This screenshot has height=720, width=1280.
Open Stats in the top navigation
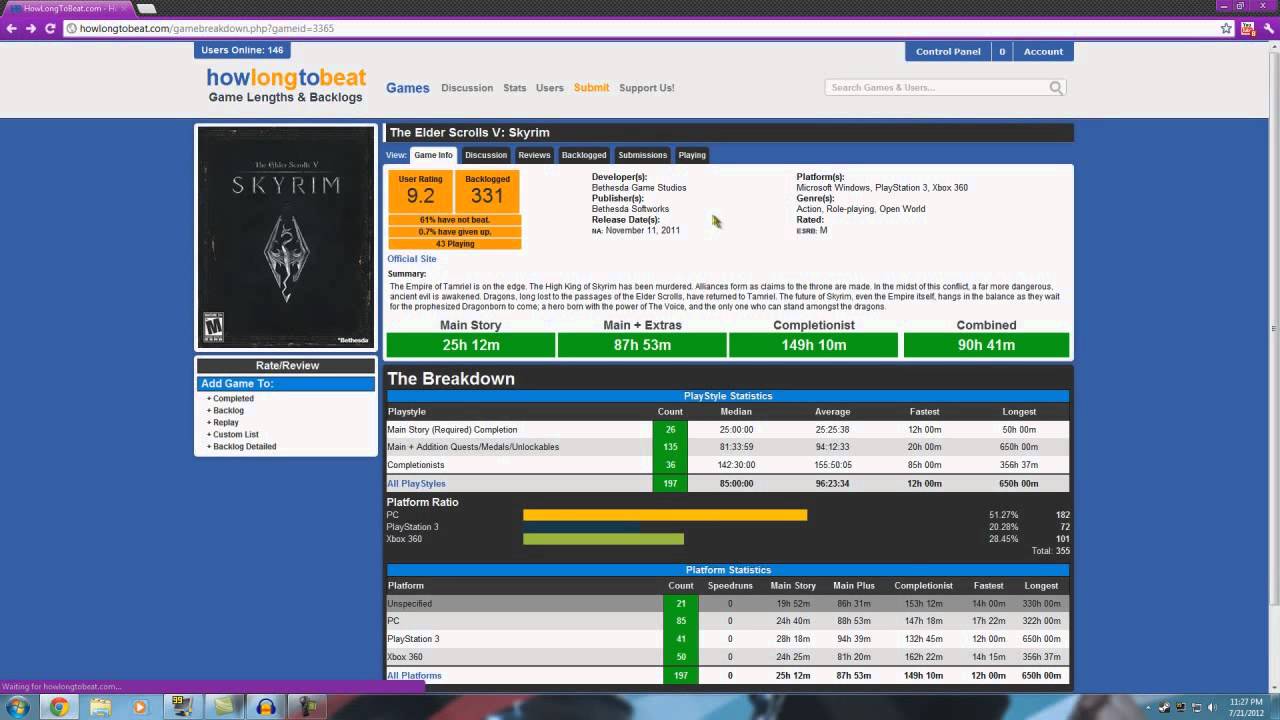coord(515,88)
